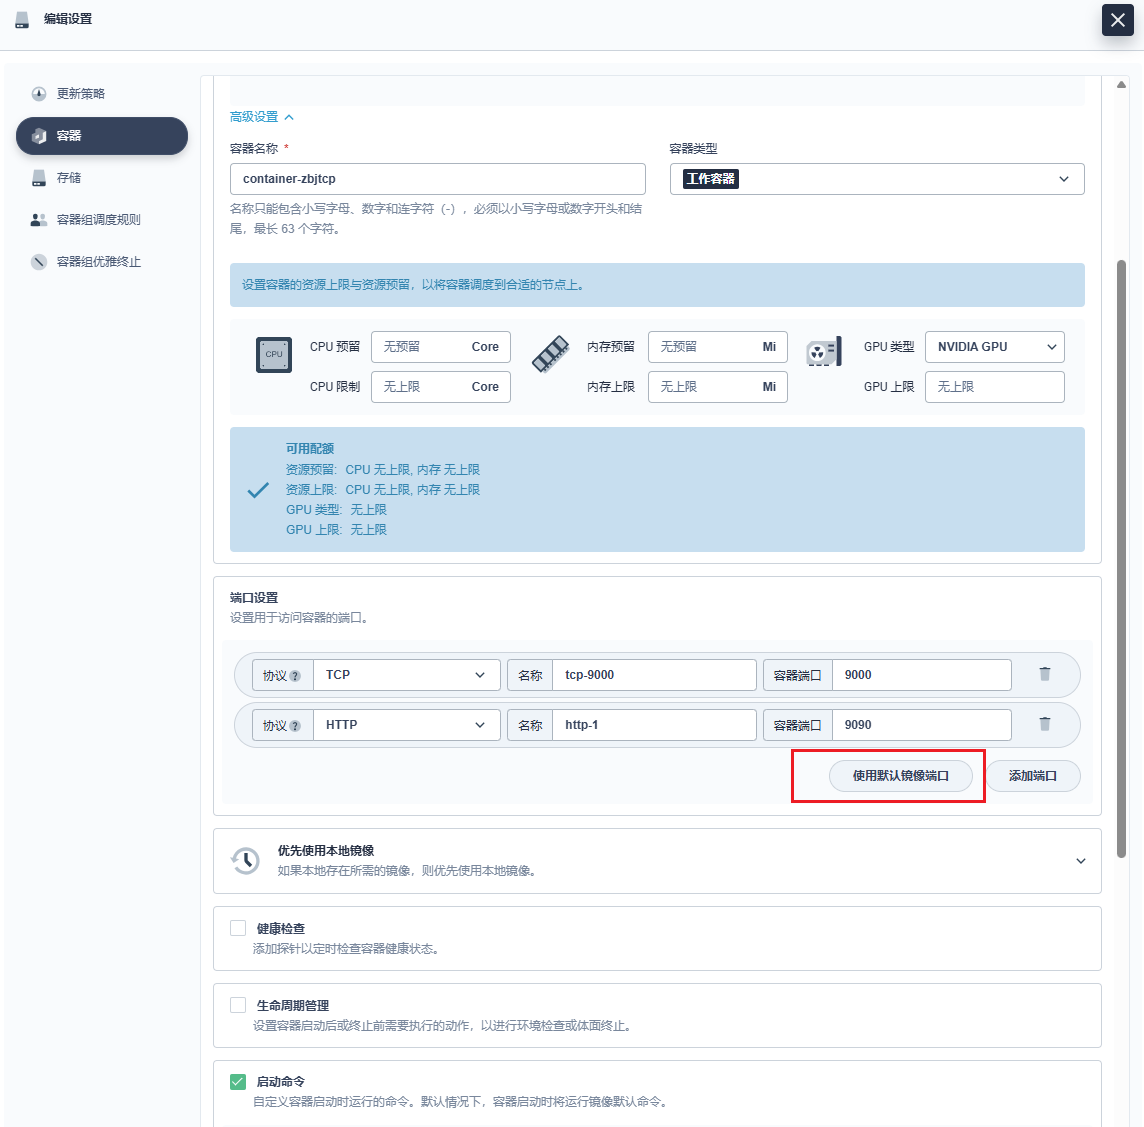Click the GPU card icon
Viewport: 1144px width, 1127px height.
824,352
